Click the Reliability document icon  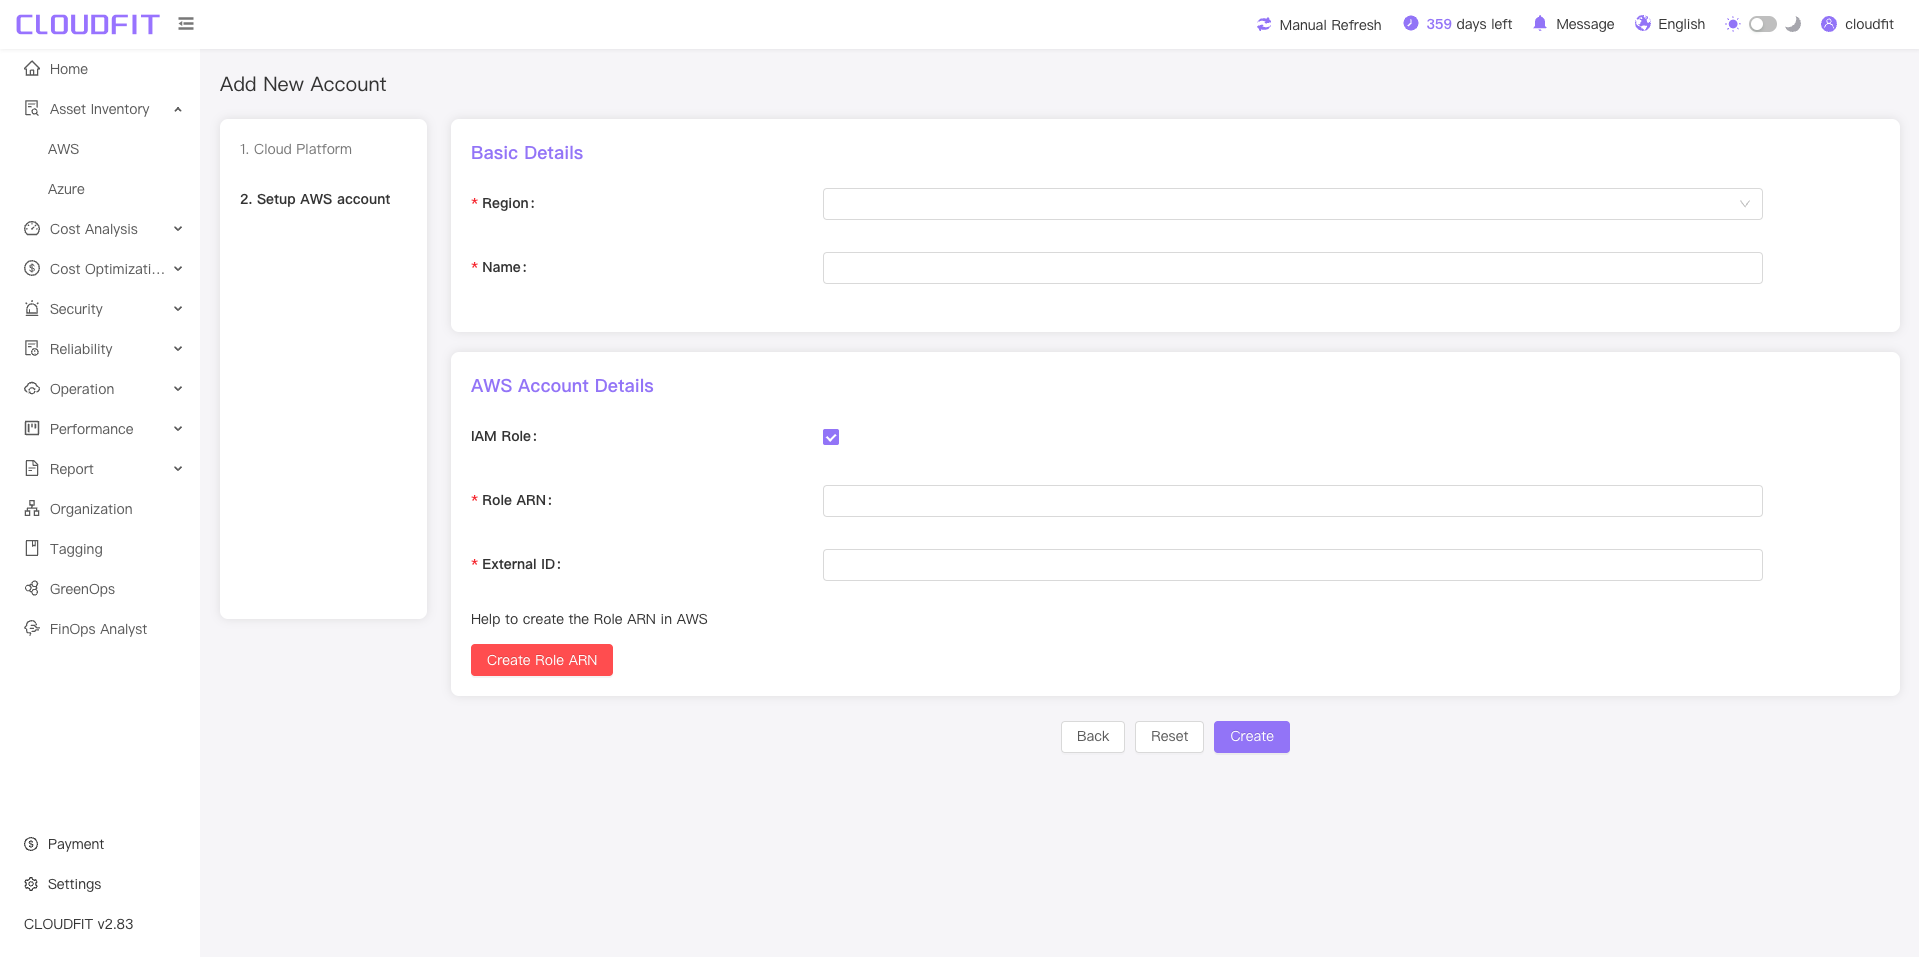point(32,349)
